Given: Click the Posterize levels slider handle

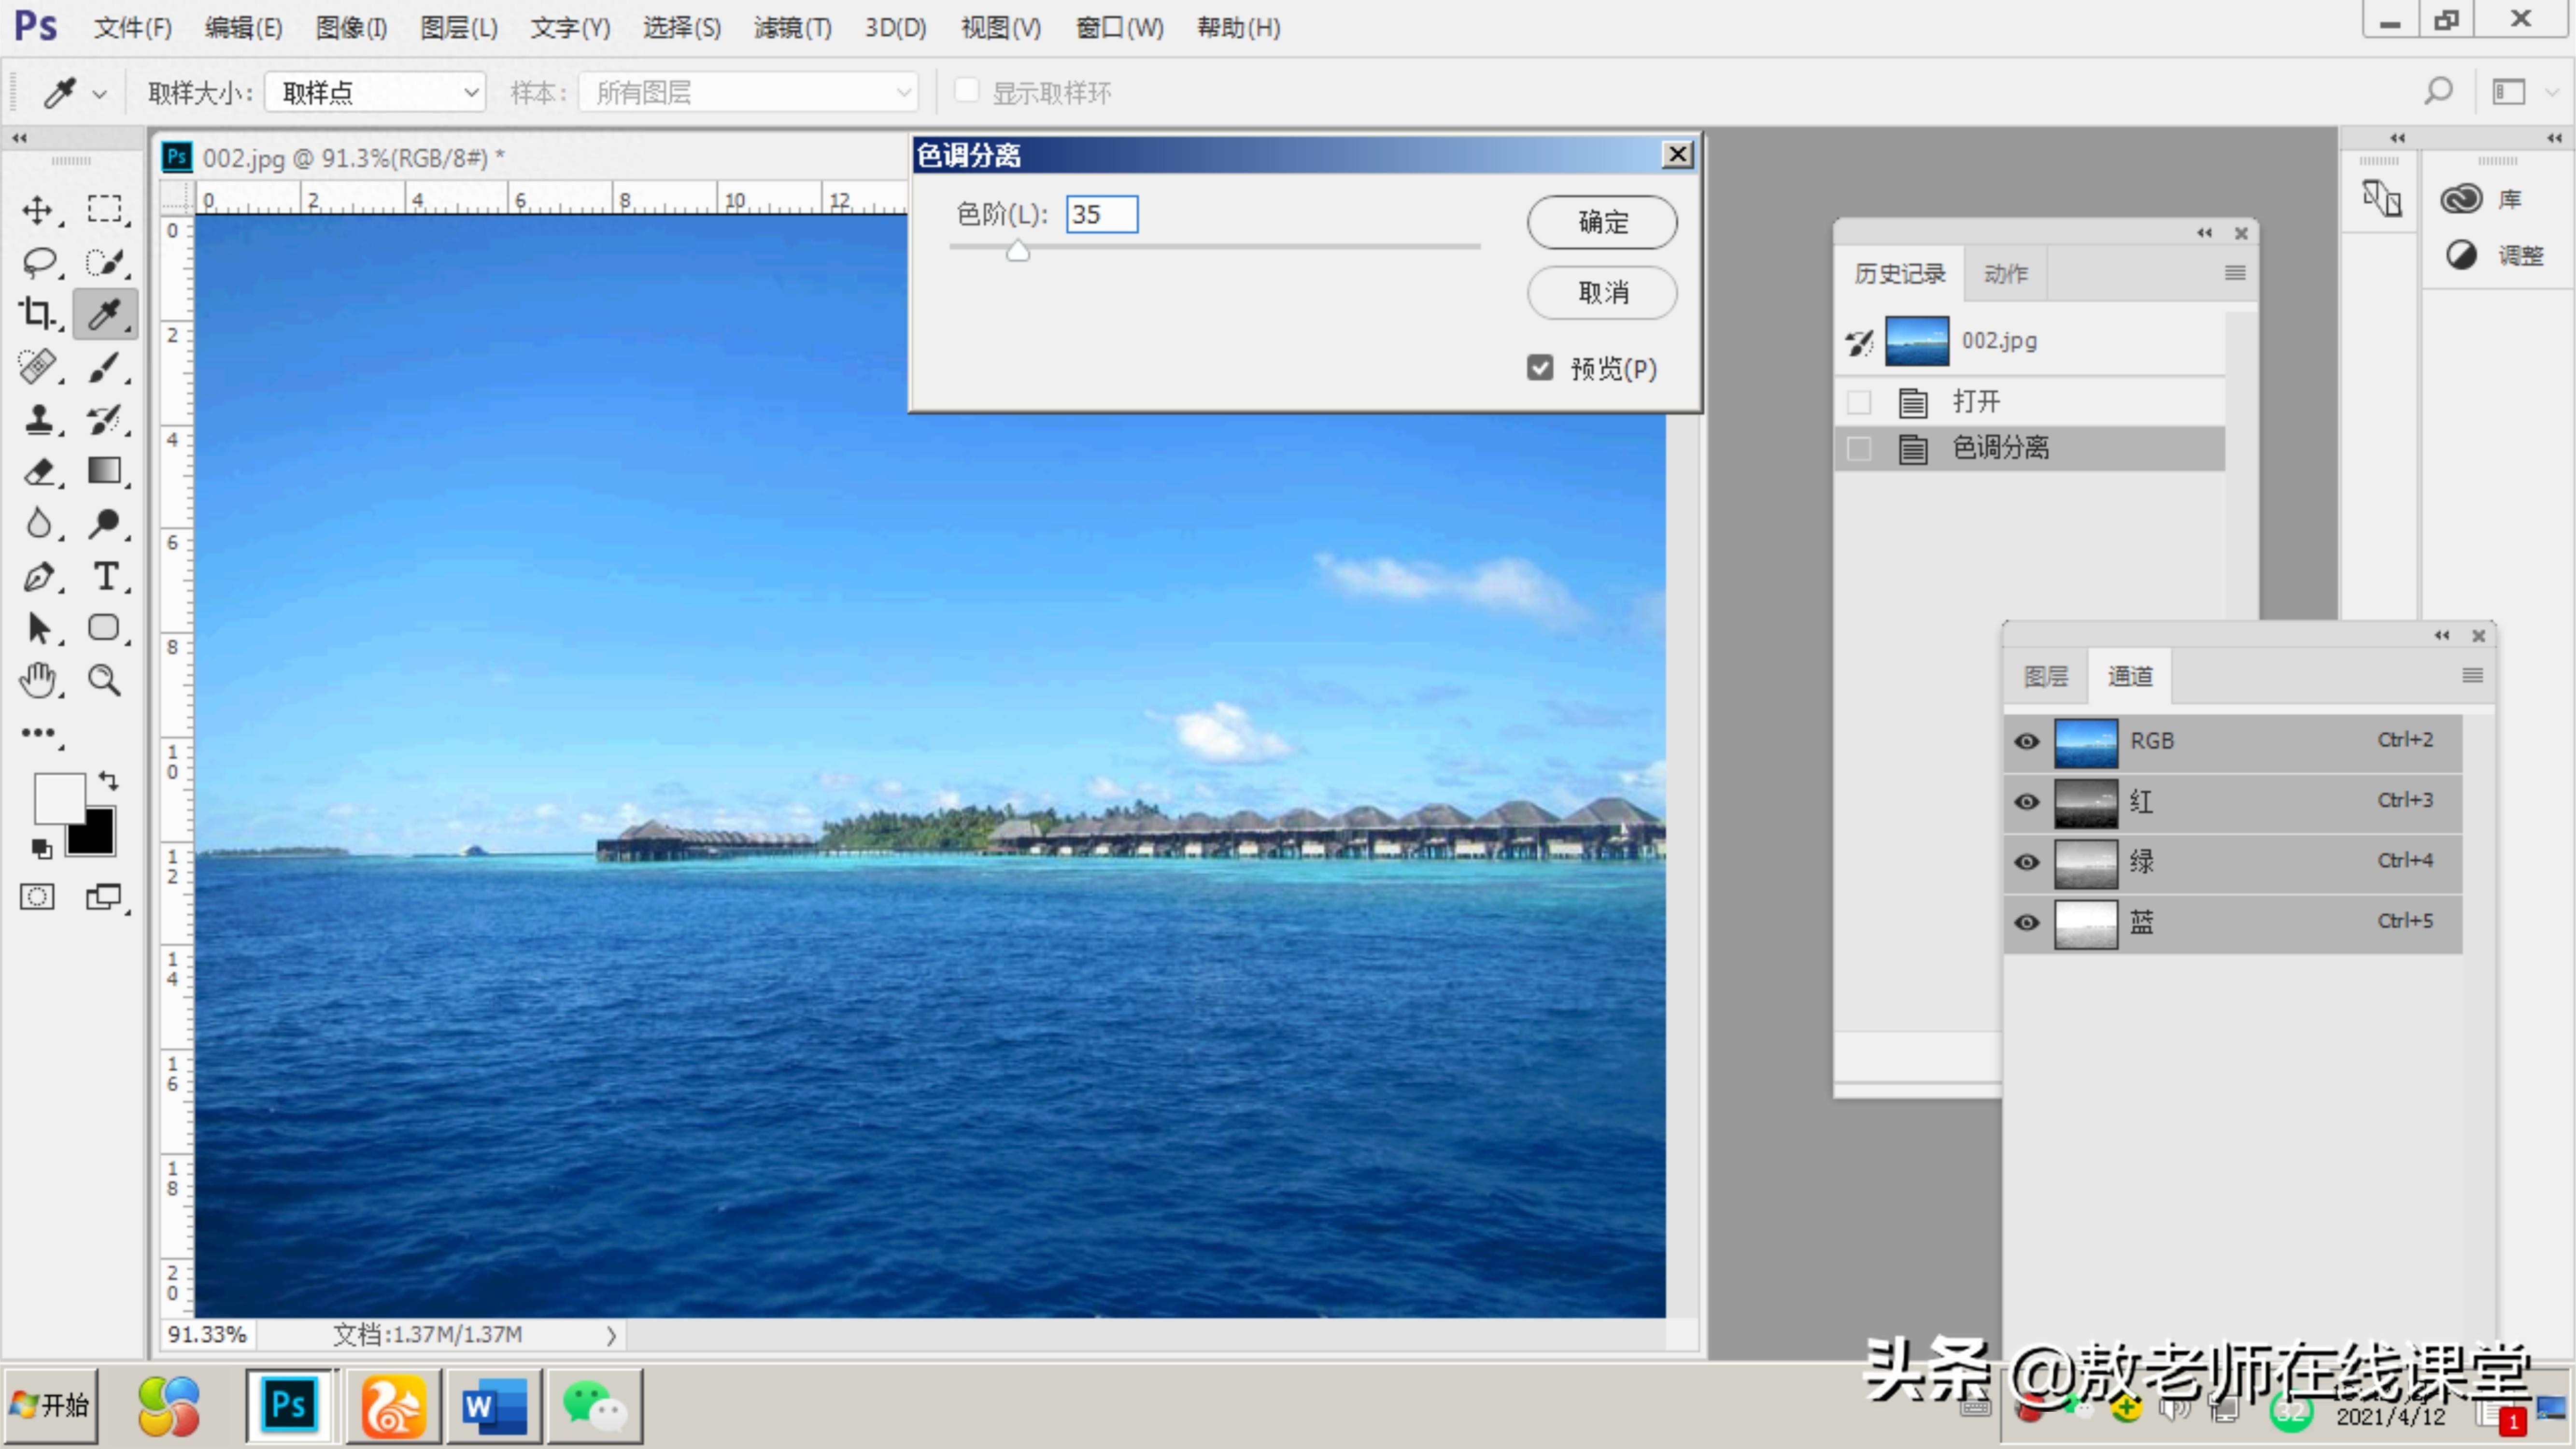Looking at the screenshot, I should click(1017, 251).
